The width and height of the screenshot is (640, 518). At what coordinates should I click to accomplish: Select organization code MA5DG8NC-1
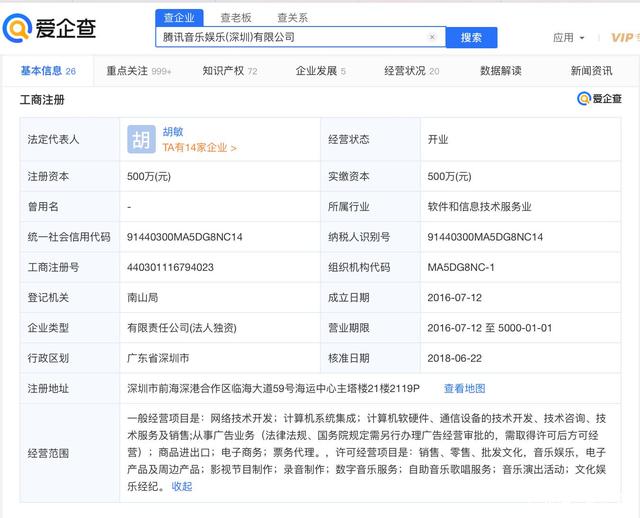click(461, 267)
